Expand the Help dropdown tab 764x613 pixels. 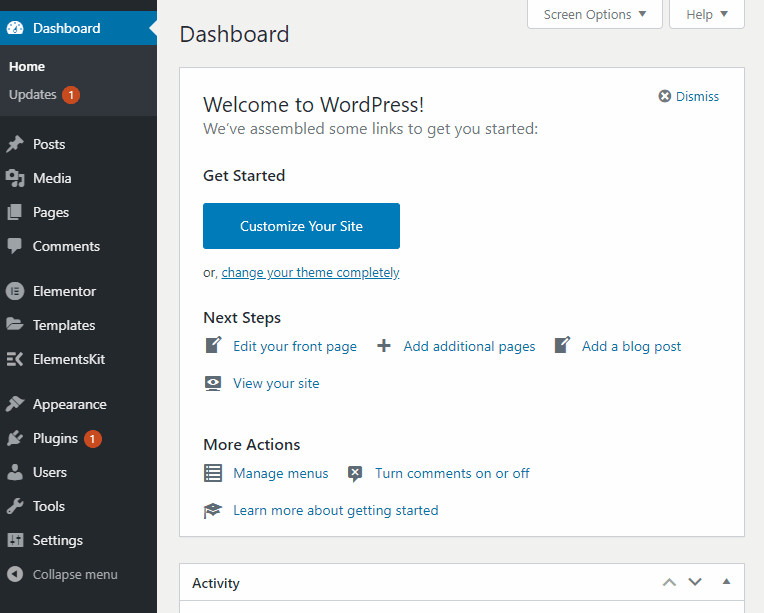pos(707,15)
